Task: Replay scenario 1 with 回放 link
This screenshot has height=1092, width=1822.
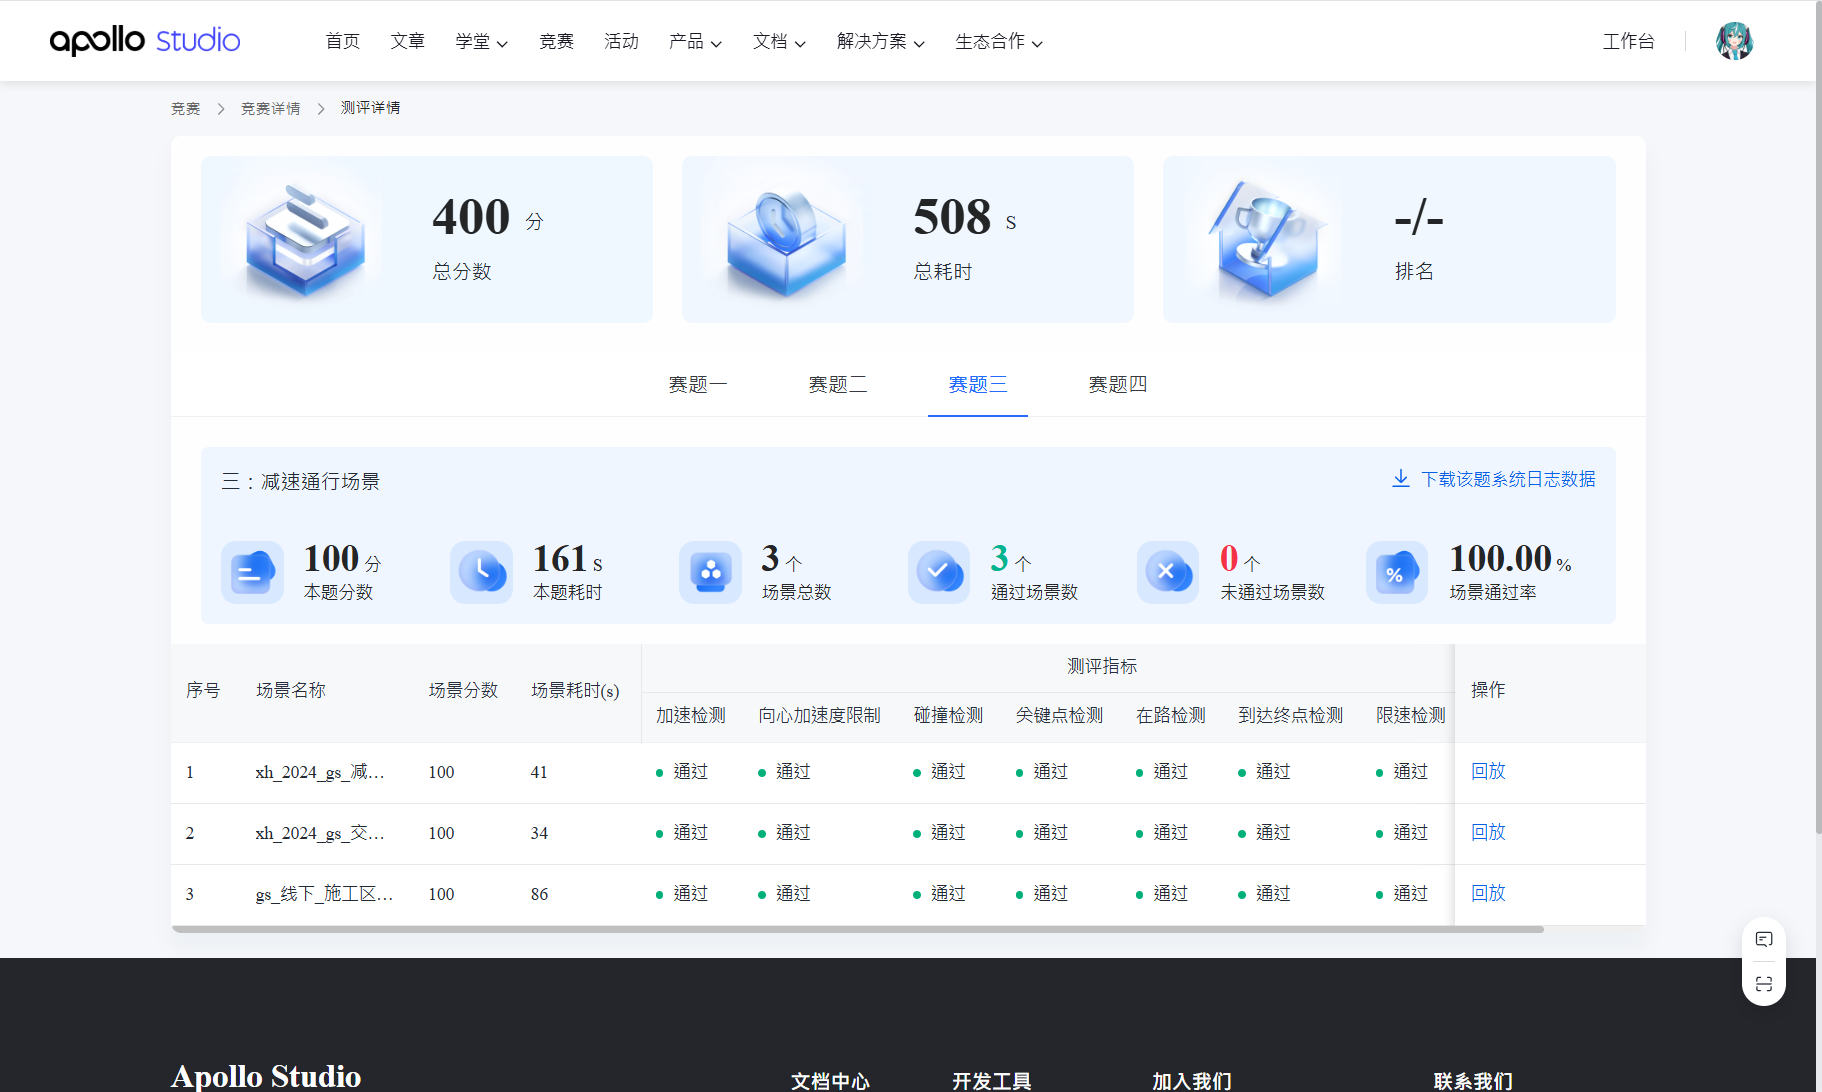Action: pos(1488,771)
